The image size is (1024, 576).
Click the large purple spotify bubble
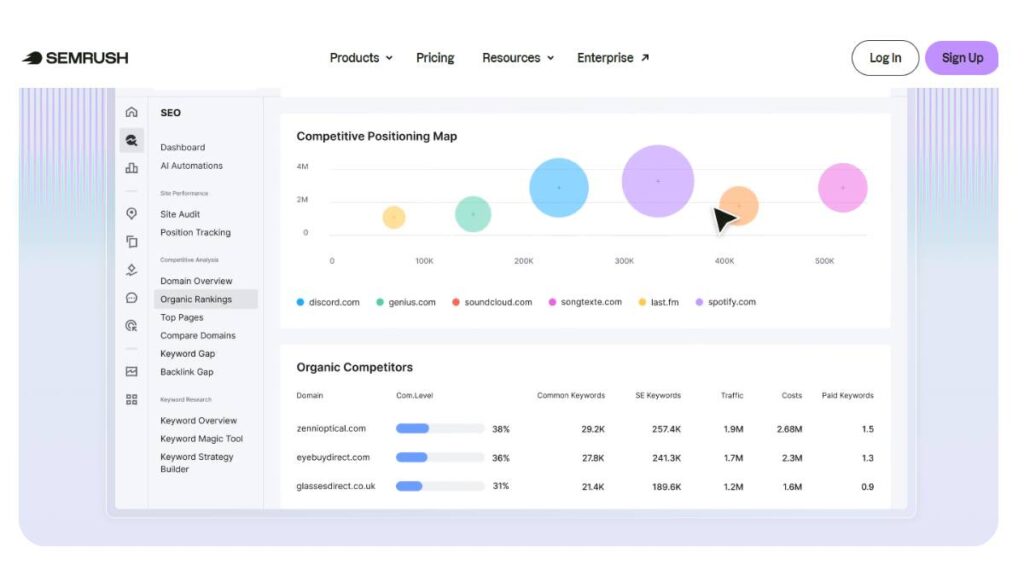pyautogui.click(x=658, y=181)
